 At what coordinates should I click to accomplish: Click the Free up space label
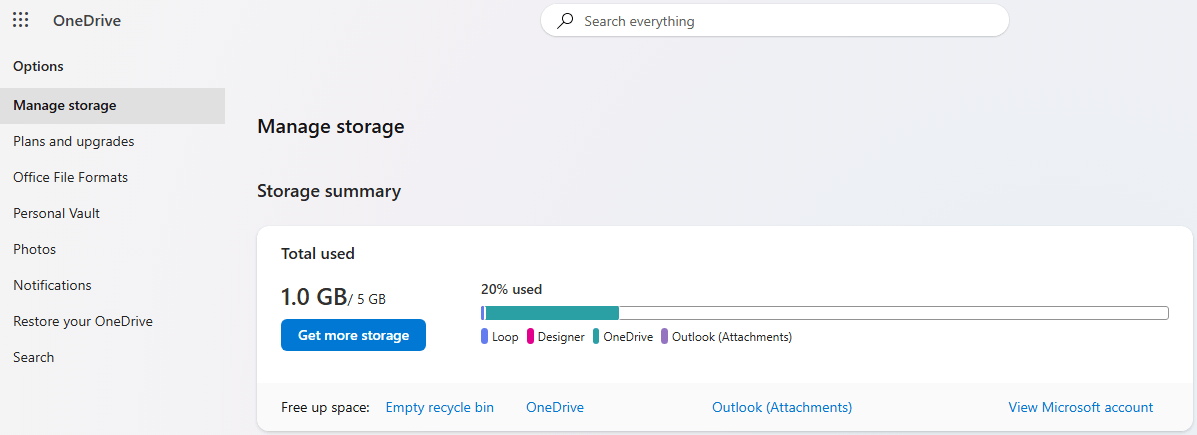(325, 408)
